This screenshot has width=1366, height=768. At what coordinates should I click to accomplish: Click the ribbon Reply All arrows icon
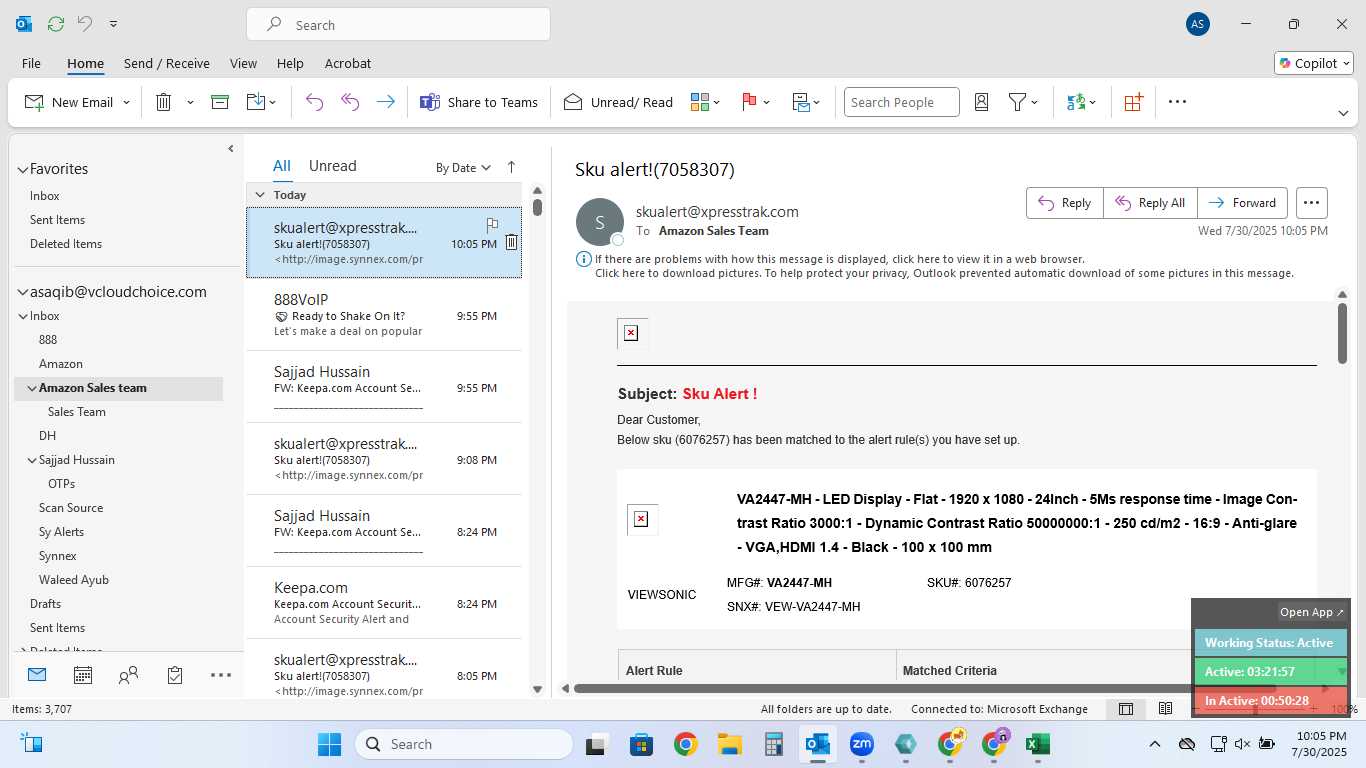[350, 102]
